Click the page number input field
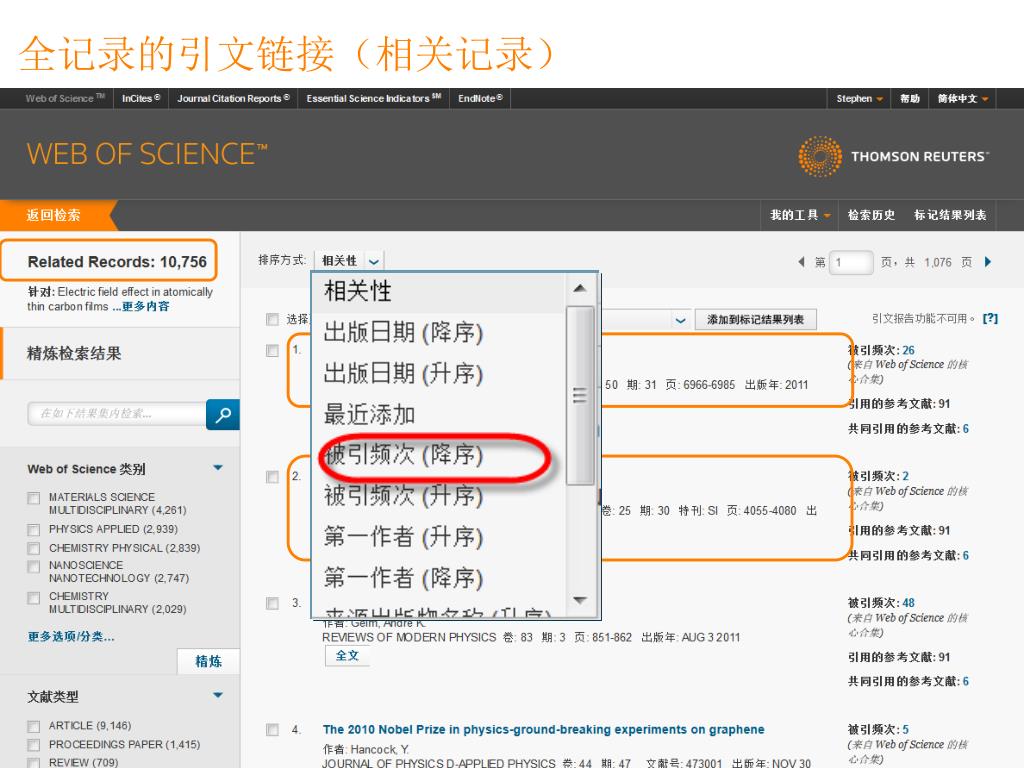The image size is (1024, 768). click(x=851, y=263)
